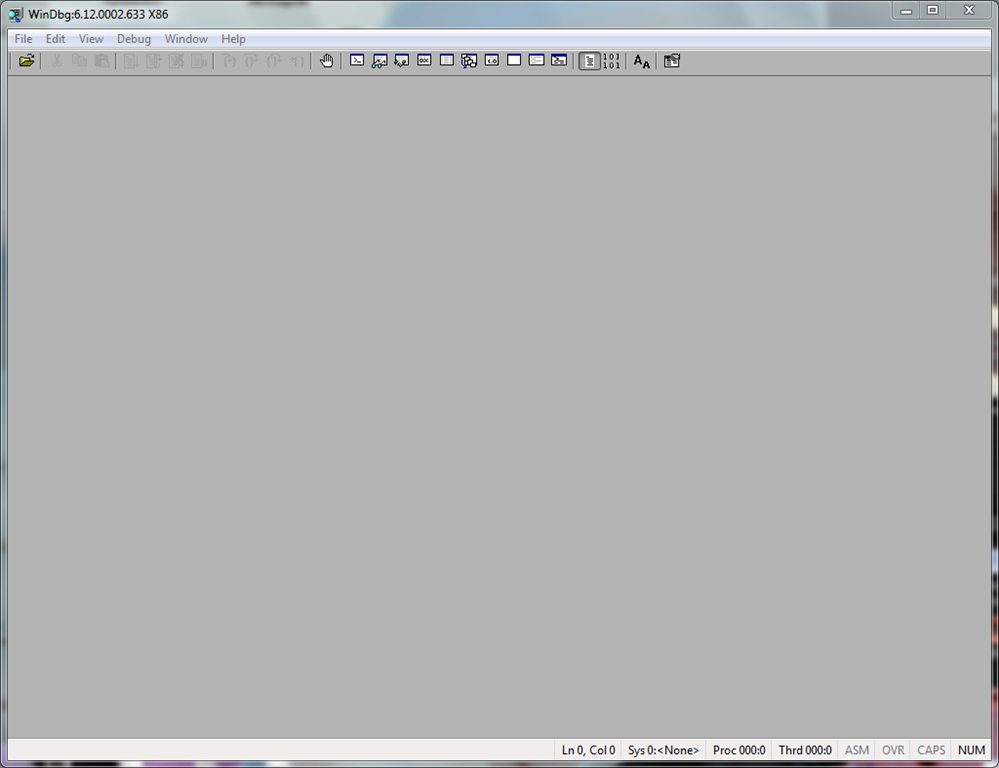Open the Font settings (AA) icon
The image size is (999, 768).
click(x=642, y=61)
